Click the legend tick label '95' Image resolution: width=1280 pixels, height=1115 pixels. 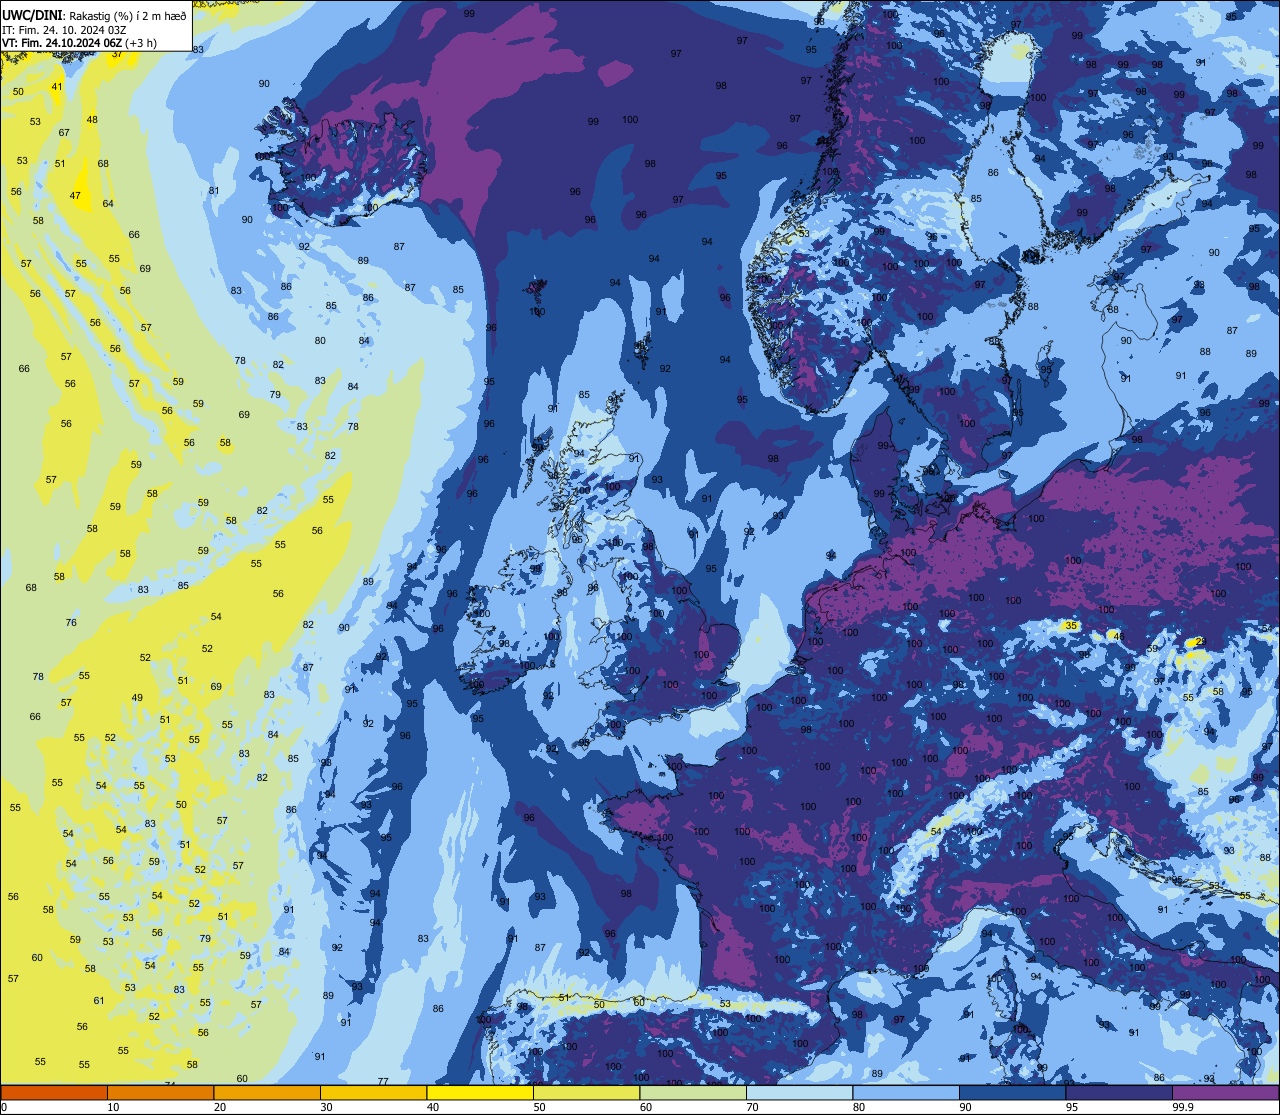[x=1072, y=1107]
